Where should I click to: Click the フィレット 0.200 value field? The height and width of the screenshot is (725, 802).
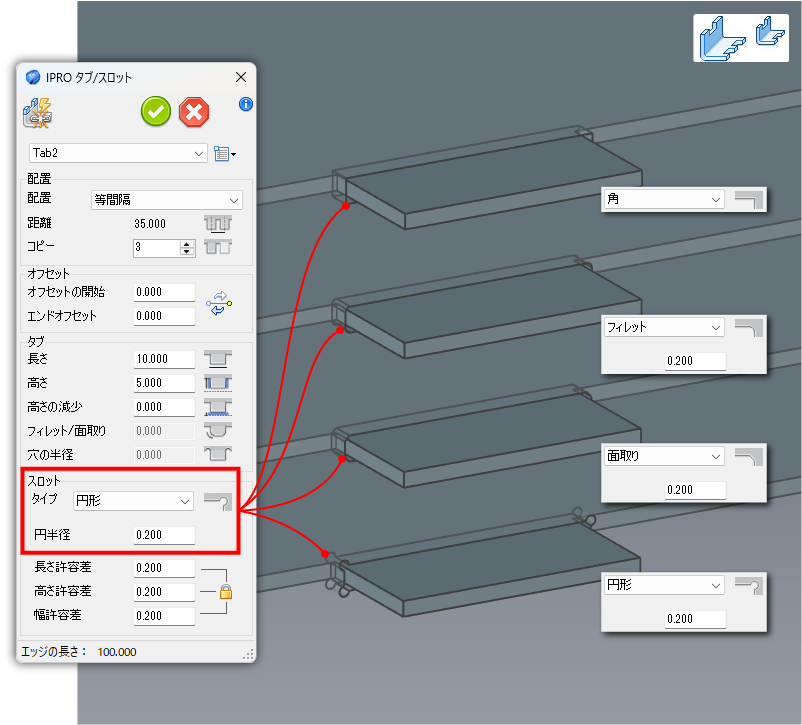pyautogui.click(x=696, y=361)
